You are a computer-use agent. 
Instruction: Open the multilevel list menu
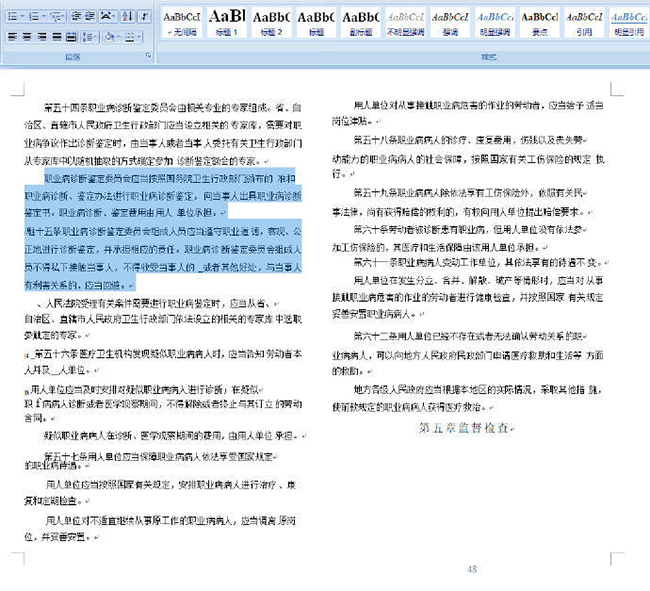pyautogui.click(x=57, y=16)
